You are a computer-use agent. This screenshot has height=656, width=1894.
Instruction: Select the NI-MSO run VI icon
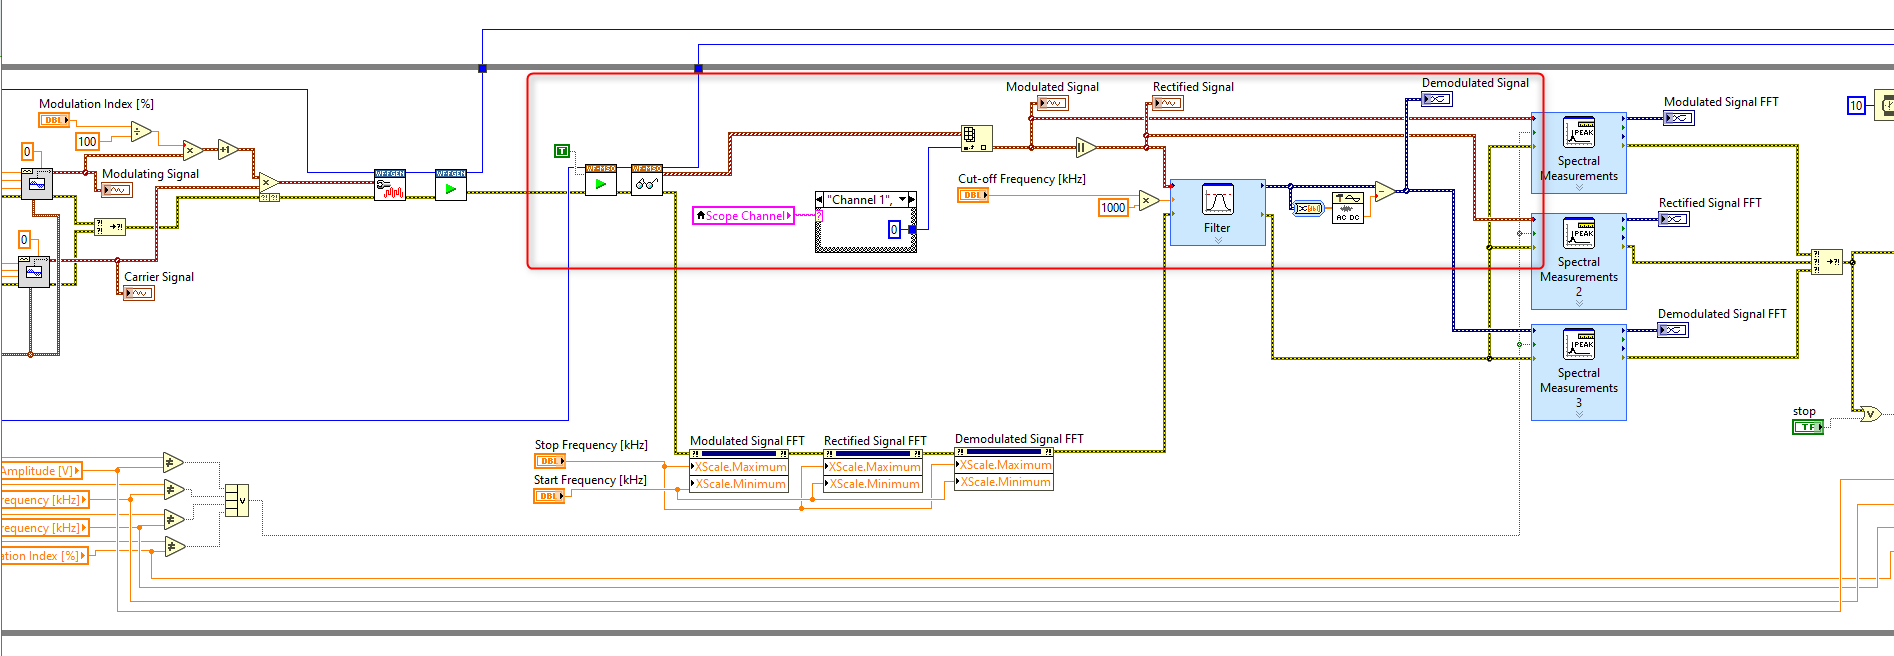point(600,180)
